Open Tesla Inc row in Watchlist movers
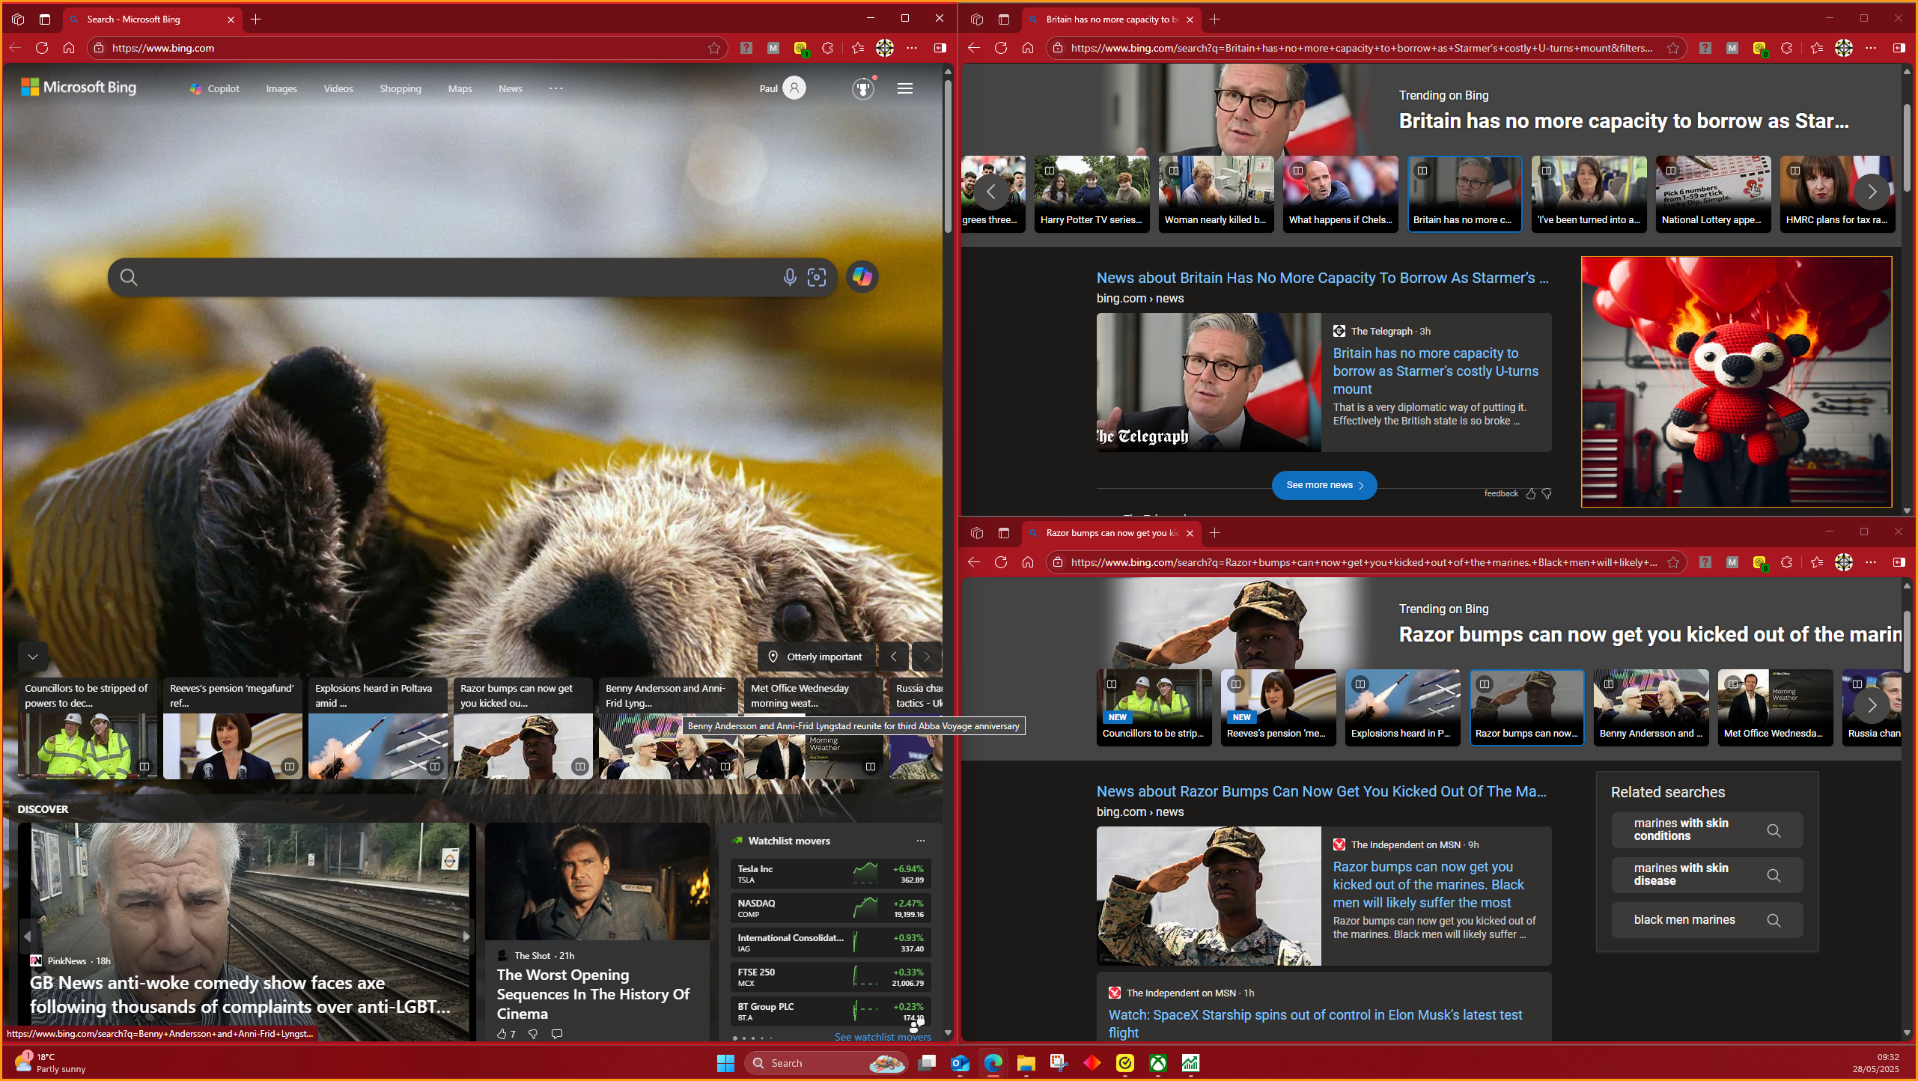Image resolution: width=1918 pixels, height=1081 pixels. (x=831, y=874)
